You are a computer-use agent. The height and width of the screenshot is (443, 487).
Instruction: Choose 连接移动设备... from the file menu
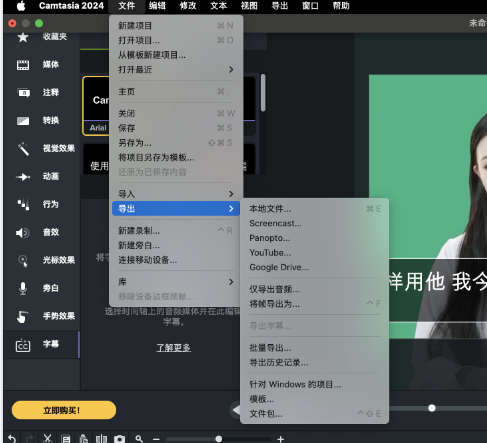[176, 260]
